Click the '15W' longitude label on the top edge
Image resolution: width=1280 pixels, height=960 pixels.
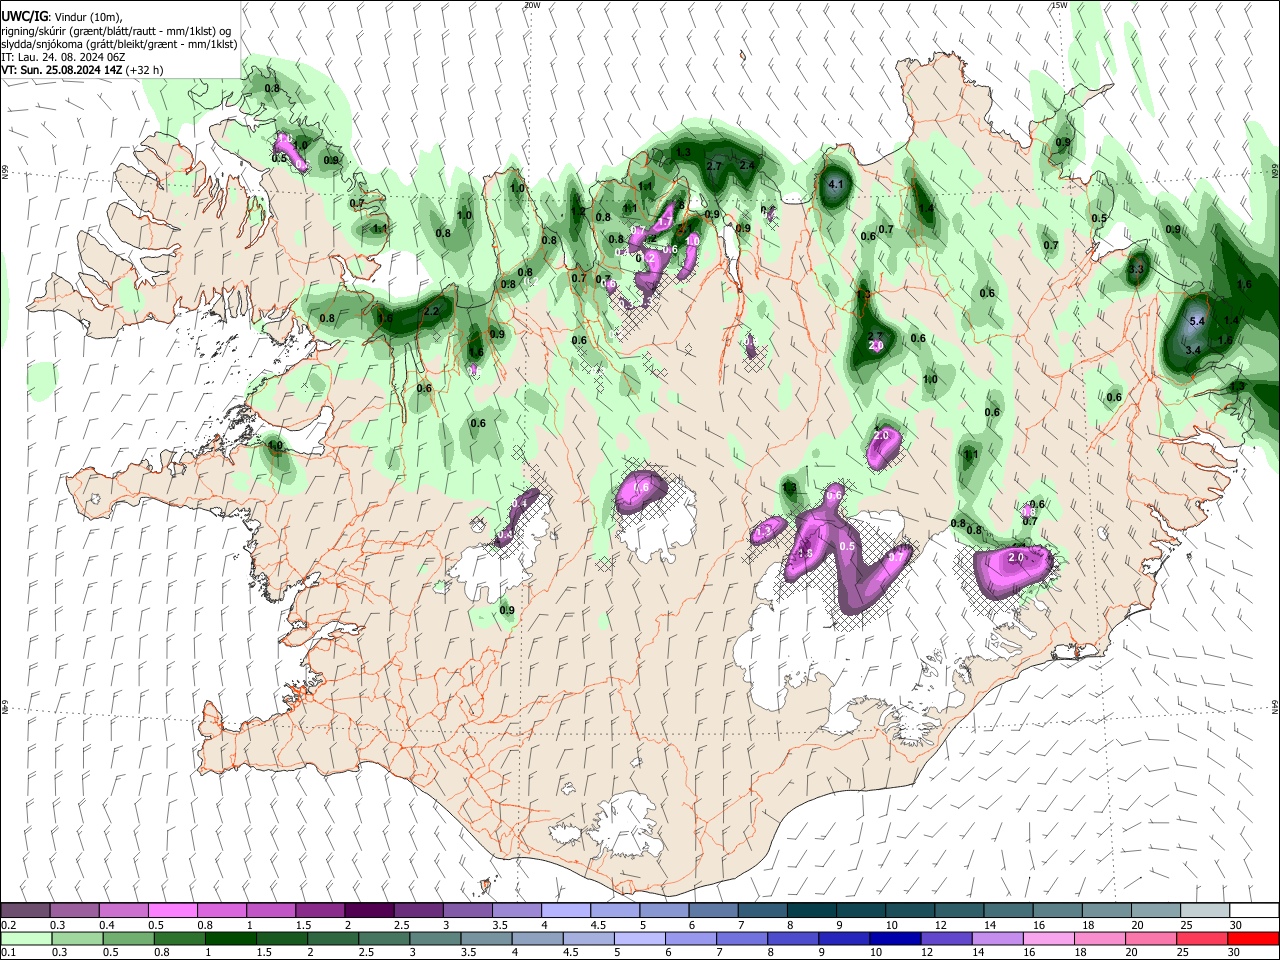1059,5
